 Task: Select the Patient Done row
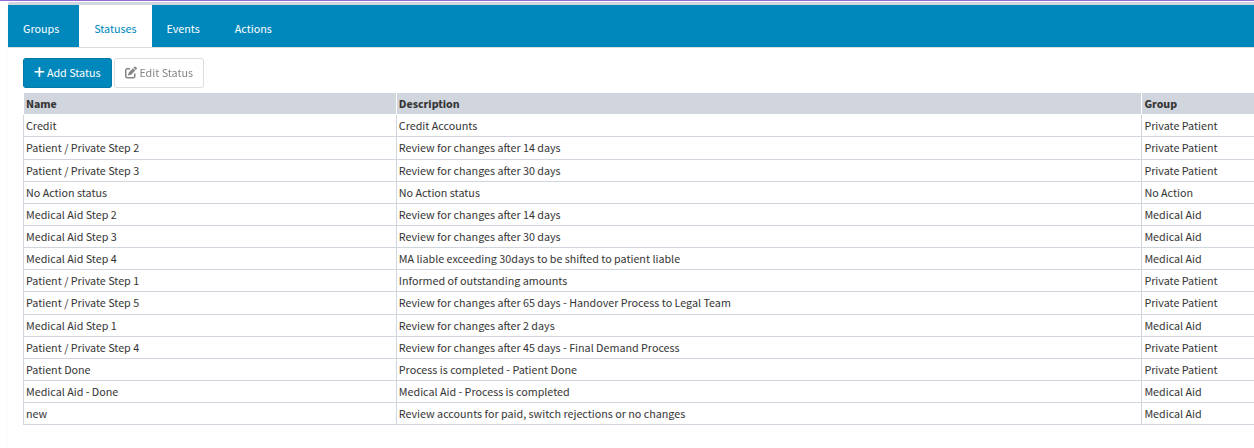tap(638, 370)
